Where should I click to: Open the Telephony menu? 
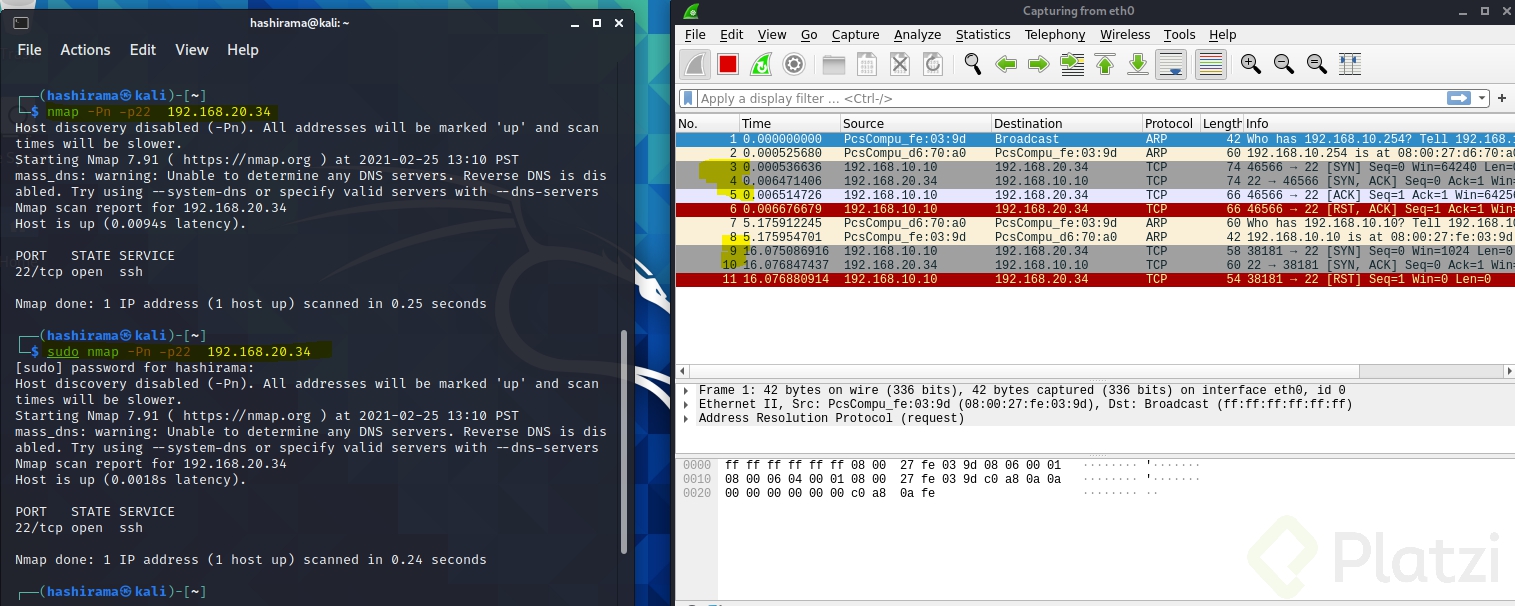(1054, 34)
